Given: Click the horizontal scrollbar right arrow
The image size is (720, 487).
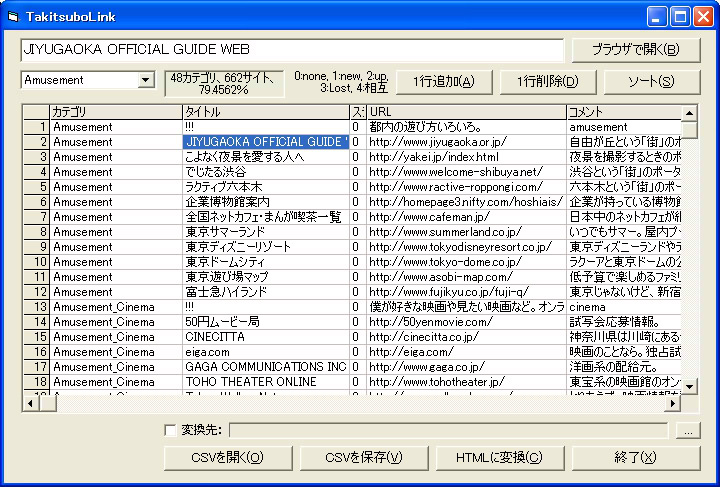Looking at the screenshot, I should pos(674,404).
